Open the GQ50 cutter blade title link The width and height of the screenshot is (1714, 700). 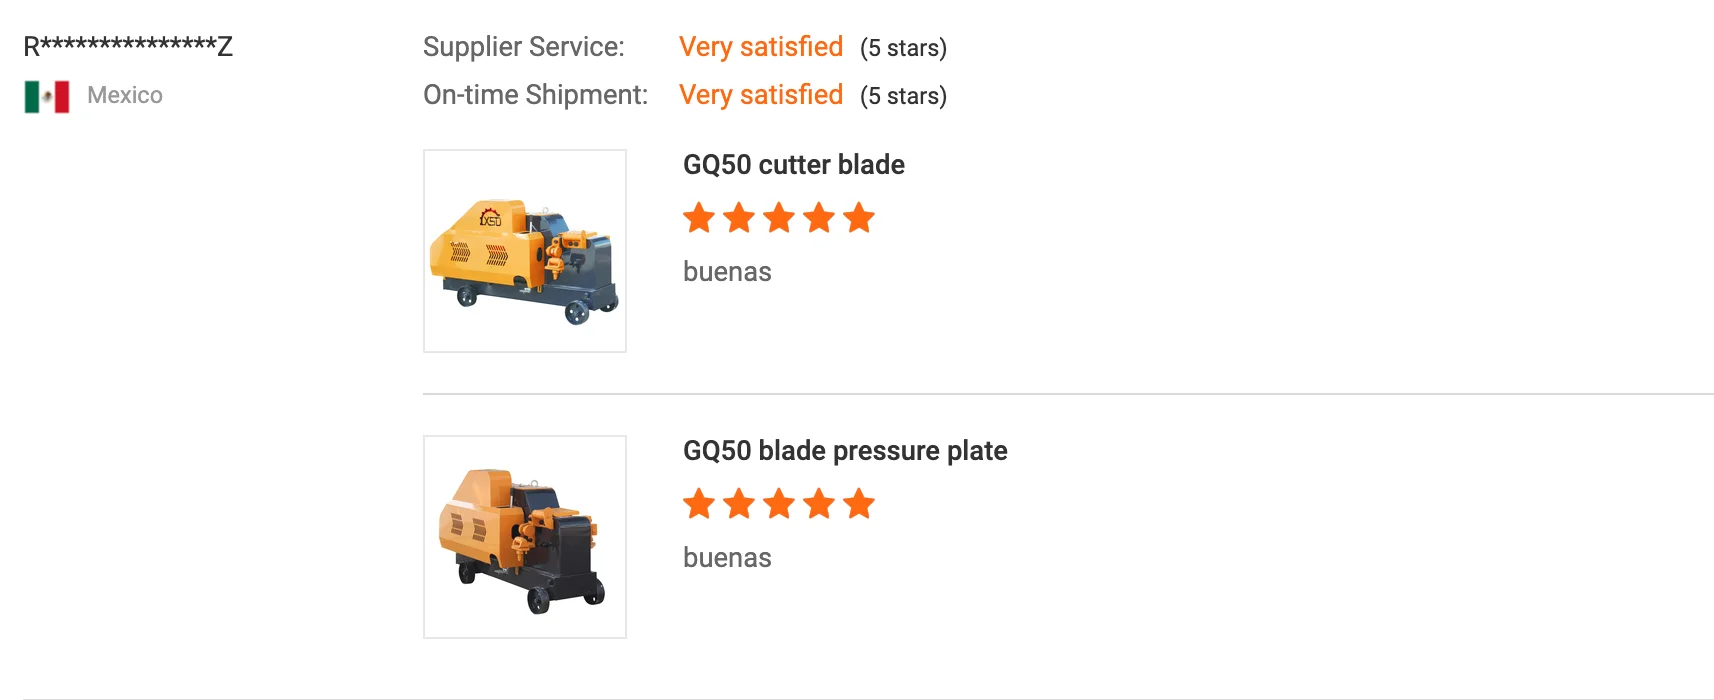click(794, 165)
